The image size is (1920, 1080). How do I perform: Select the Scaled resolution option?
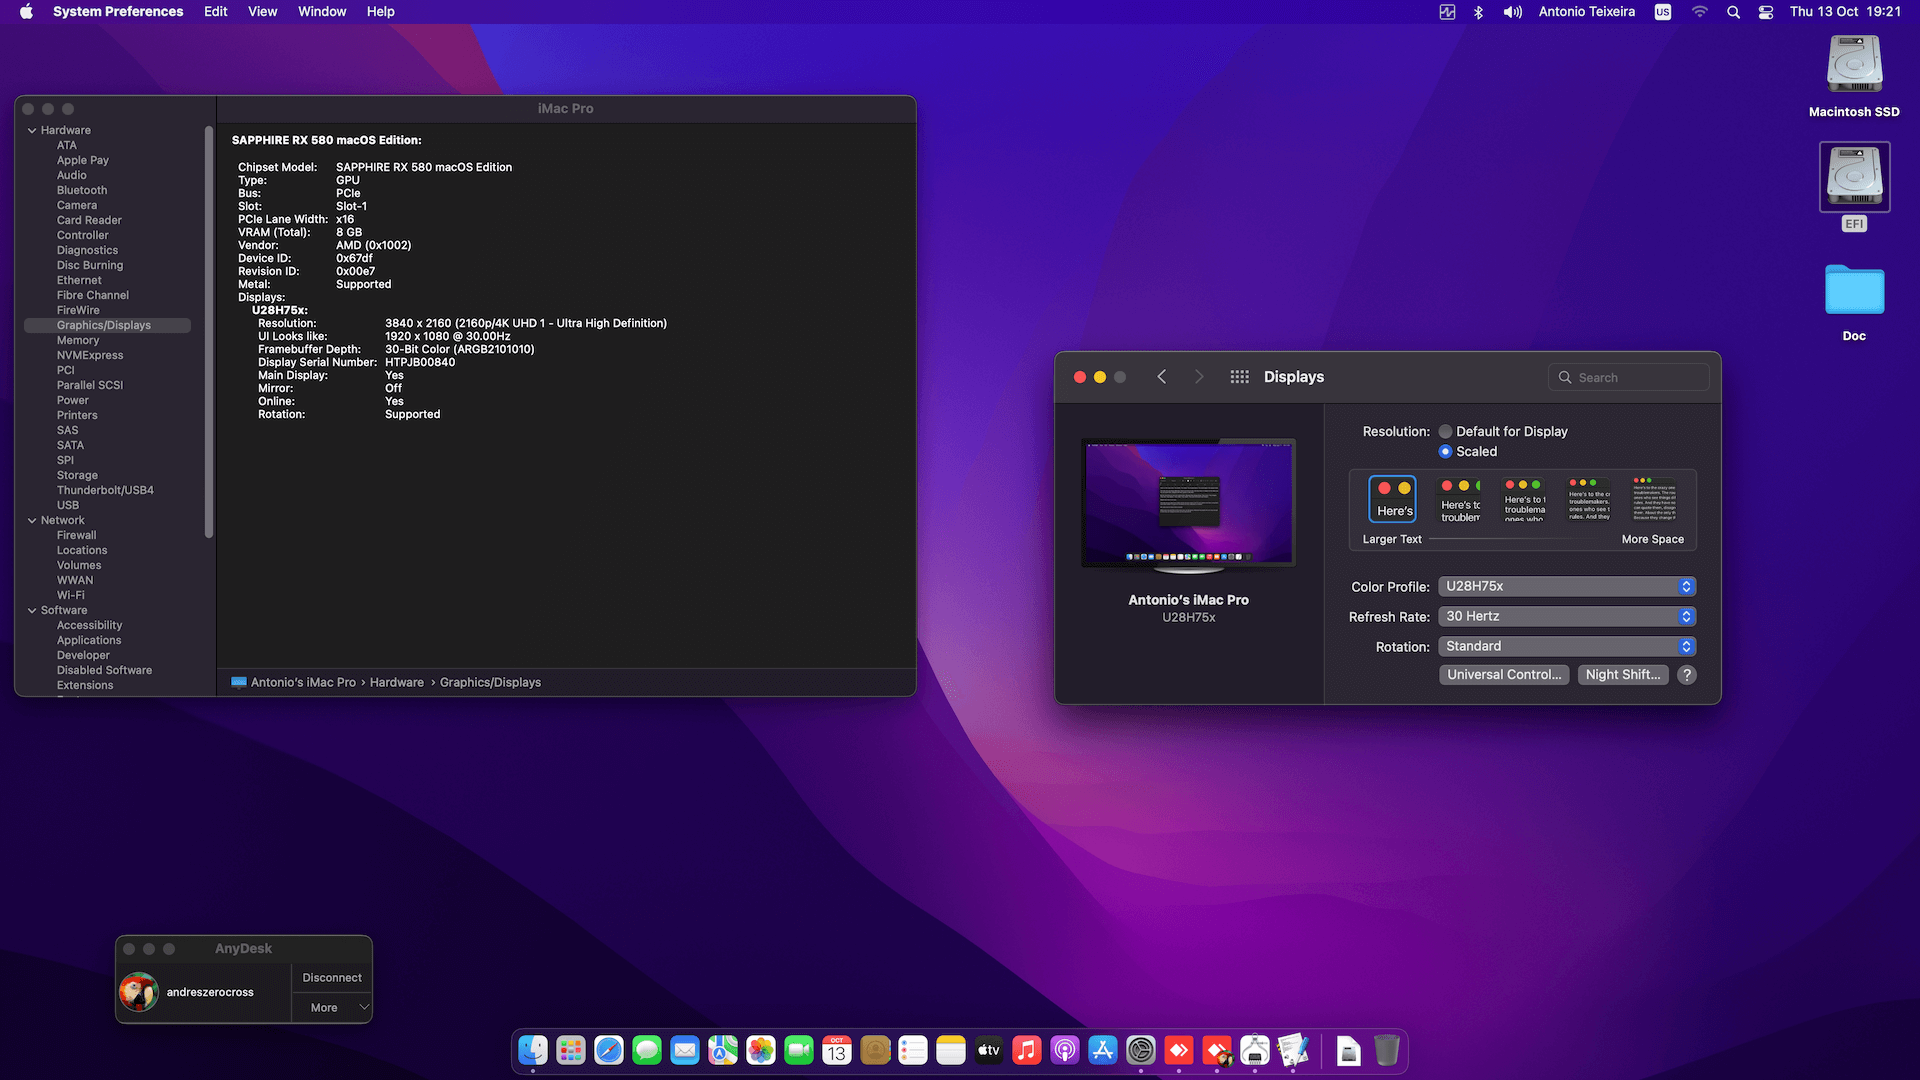[x=1445, y=452]
